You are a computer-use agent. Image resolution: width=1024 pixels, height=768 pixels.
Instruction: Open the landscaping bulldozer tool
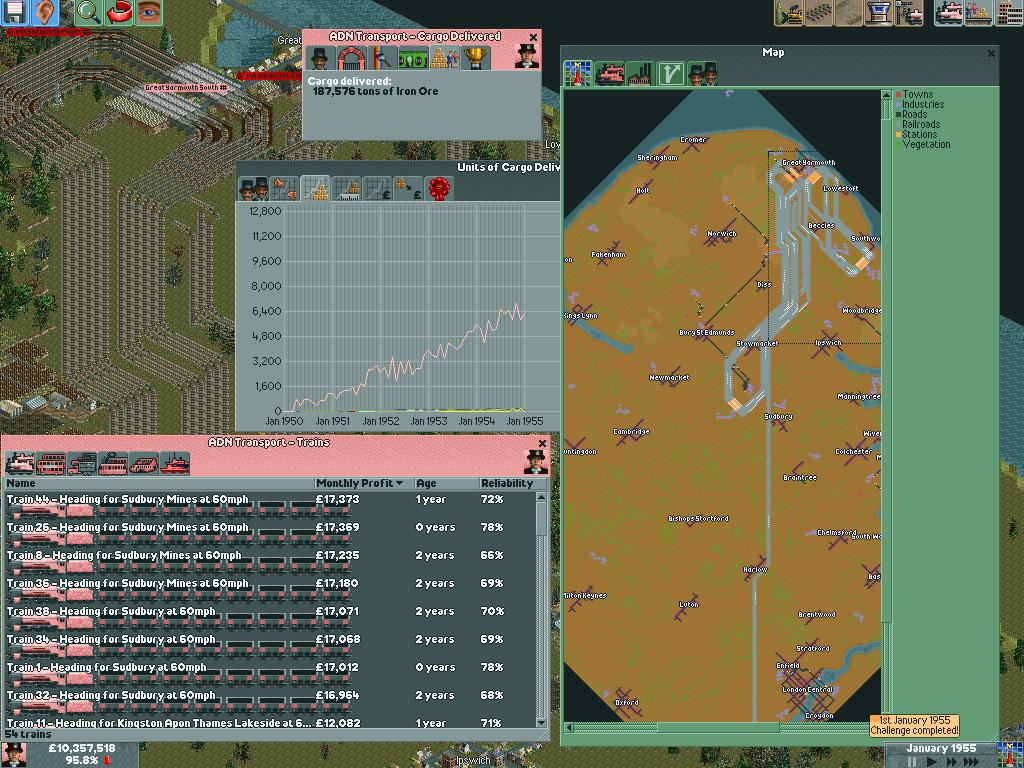[789, 12]
